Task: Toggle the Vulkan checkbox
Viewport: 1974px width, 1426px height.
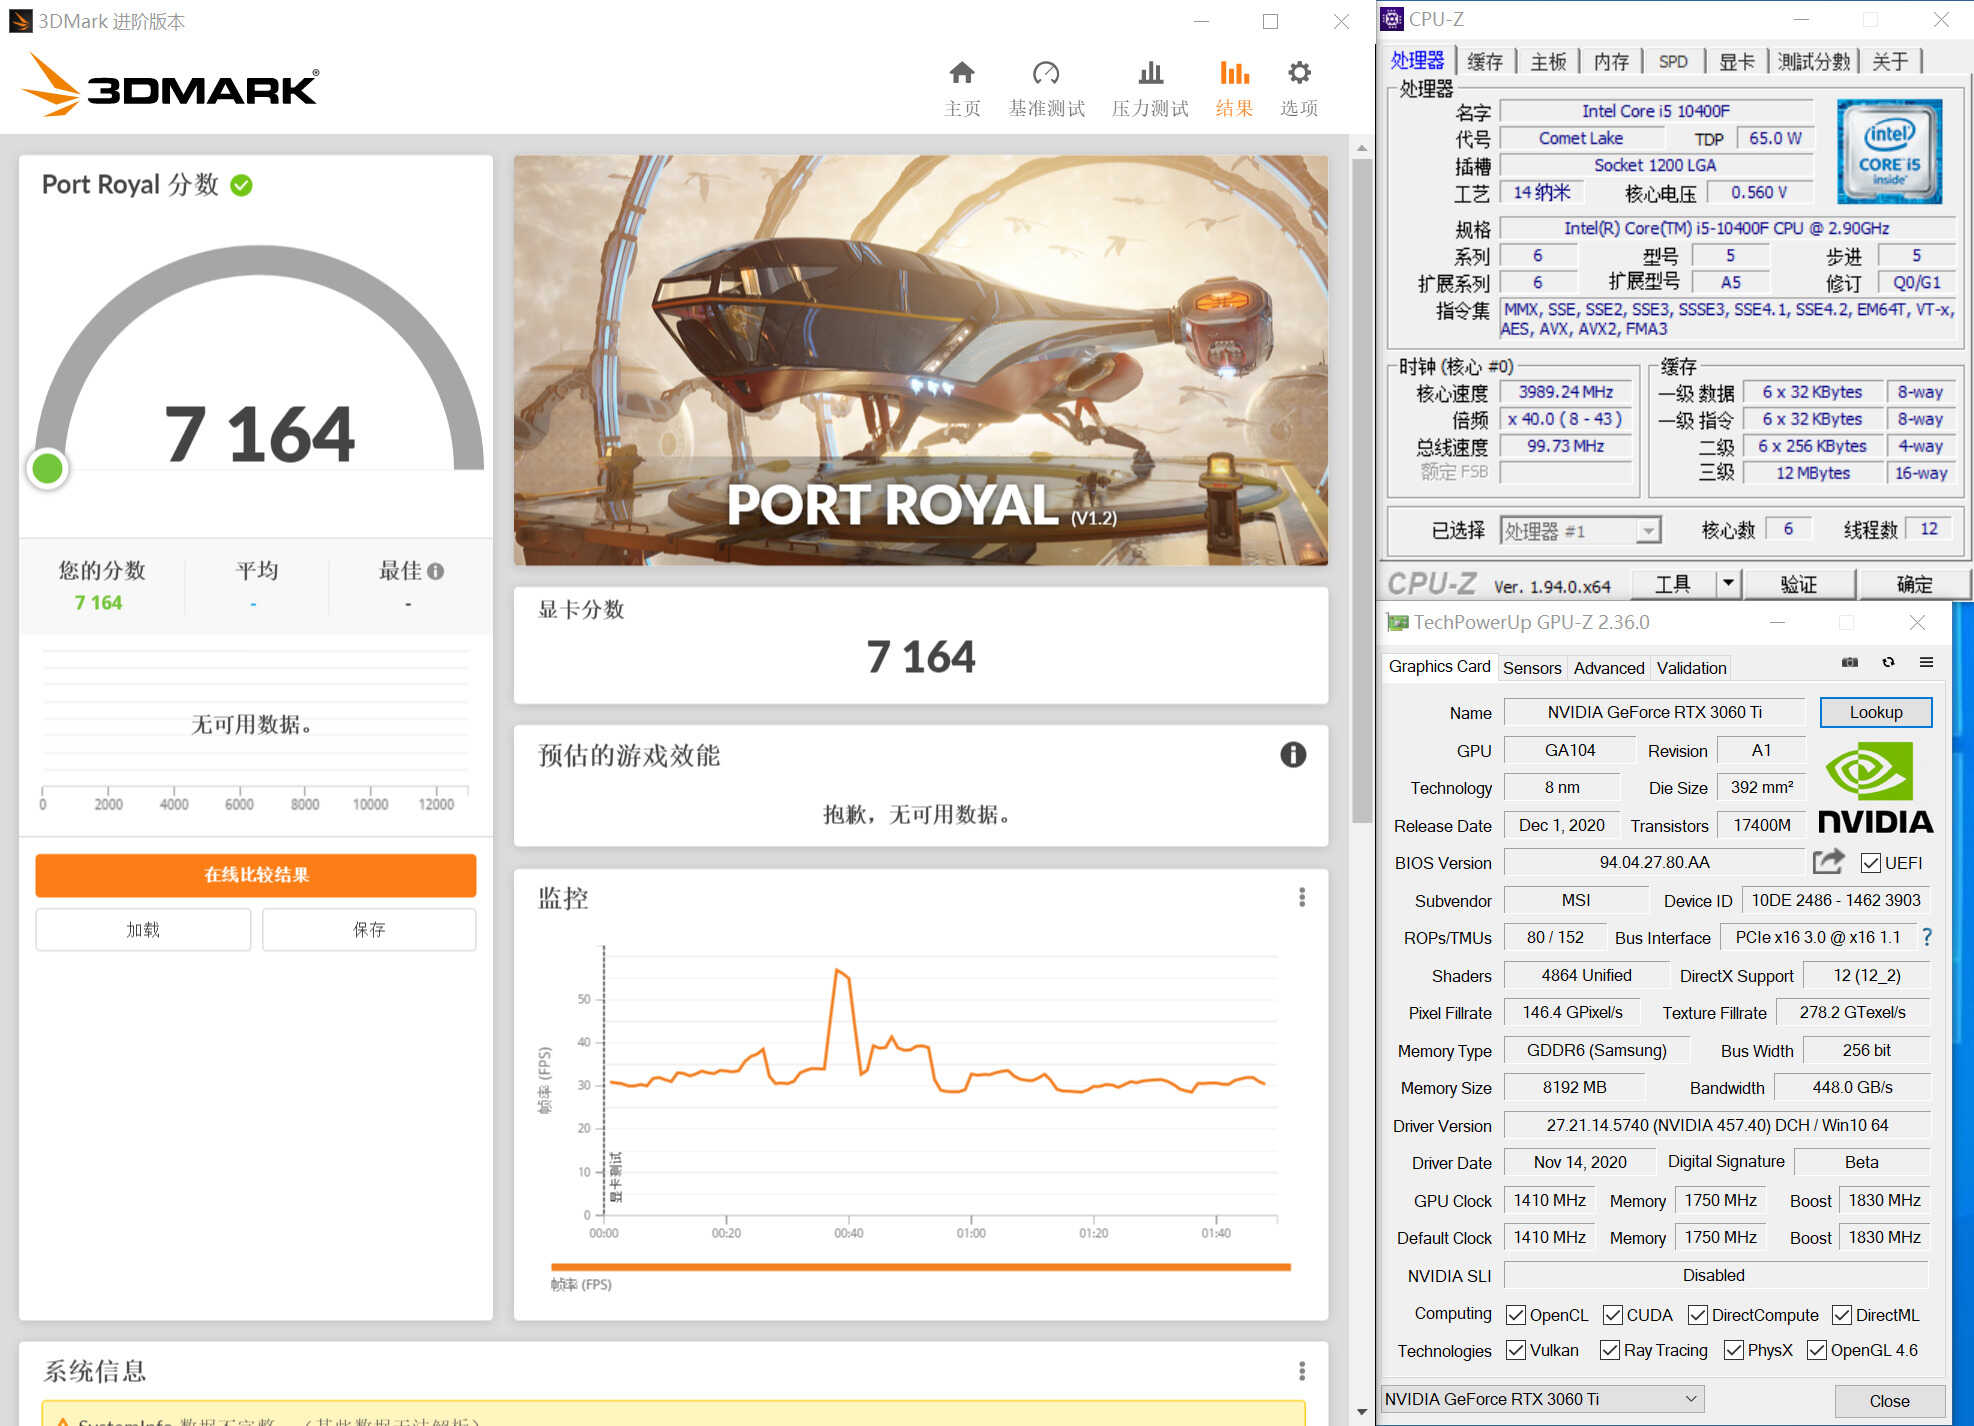Action: click(1516, 1350)
